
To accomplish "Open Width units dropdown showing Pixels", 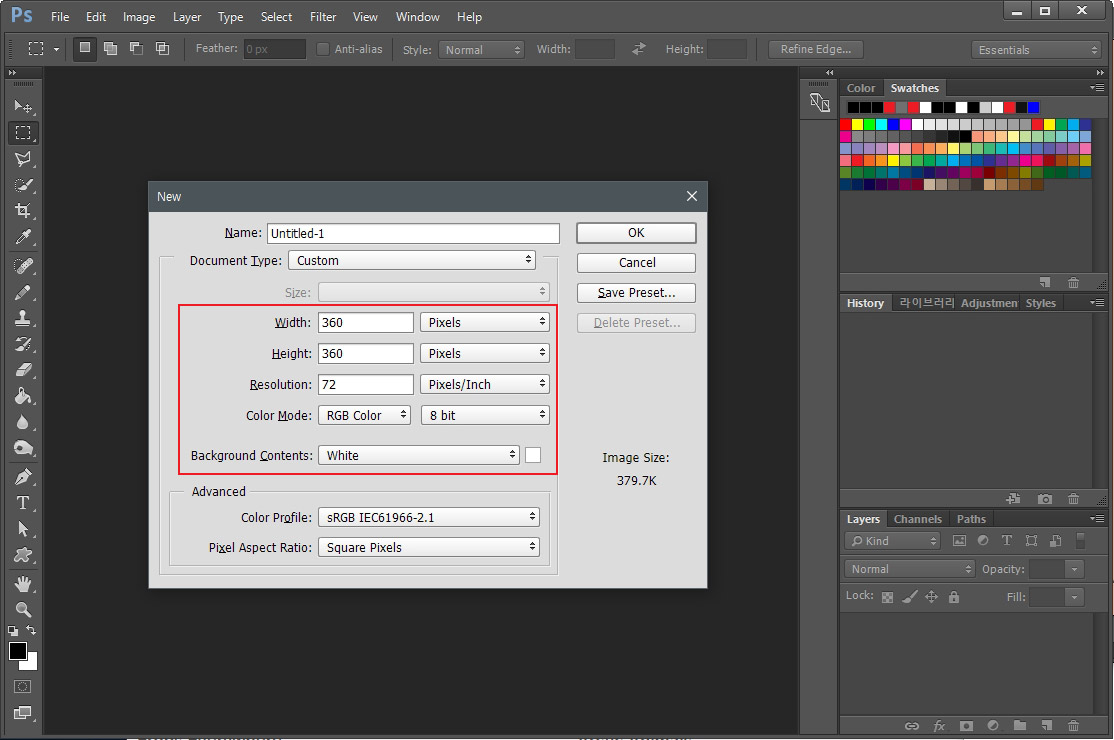I will tap(485, 322).
